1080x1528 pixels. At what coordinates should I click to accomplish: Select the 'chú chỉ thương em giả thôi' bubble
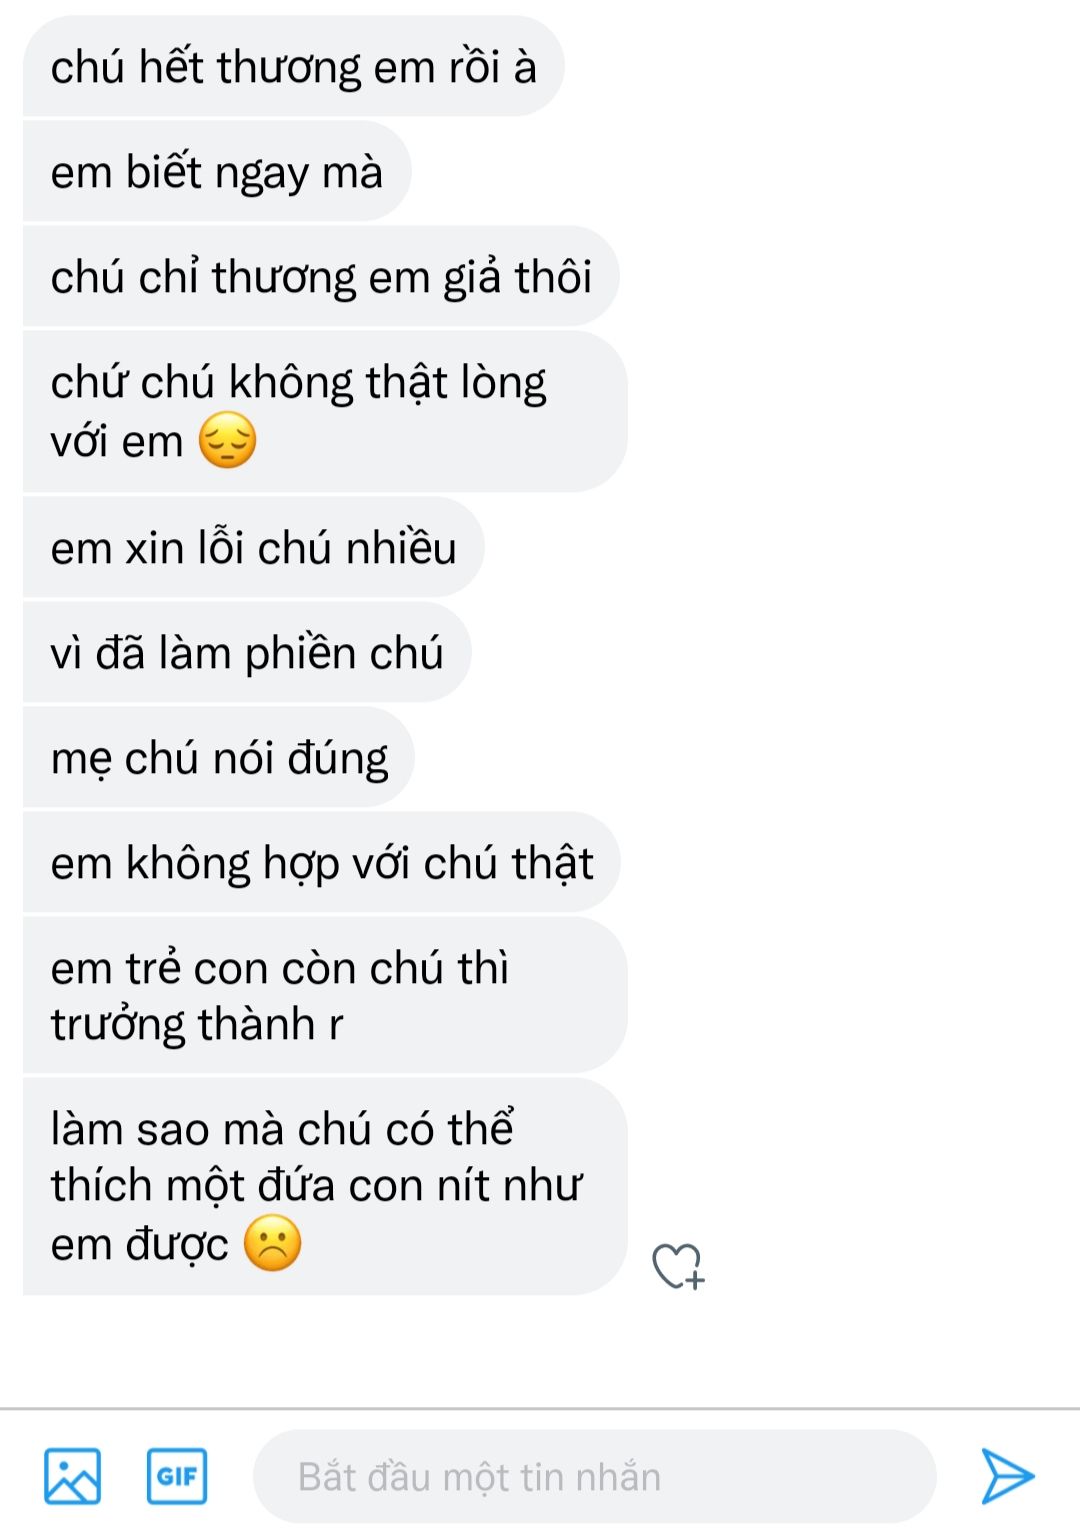pyautogui.click(x=321, y=277)
